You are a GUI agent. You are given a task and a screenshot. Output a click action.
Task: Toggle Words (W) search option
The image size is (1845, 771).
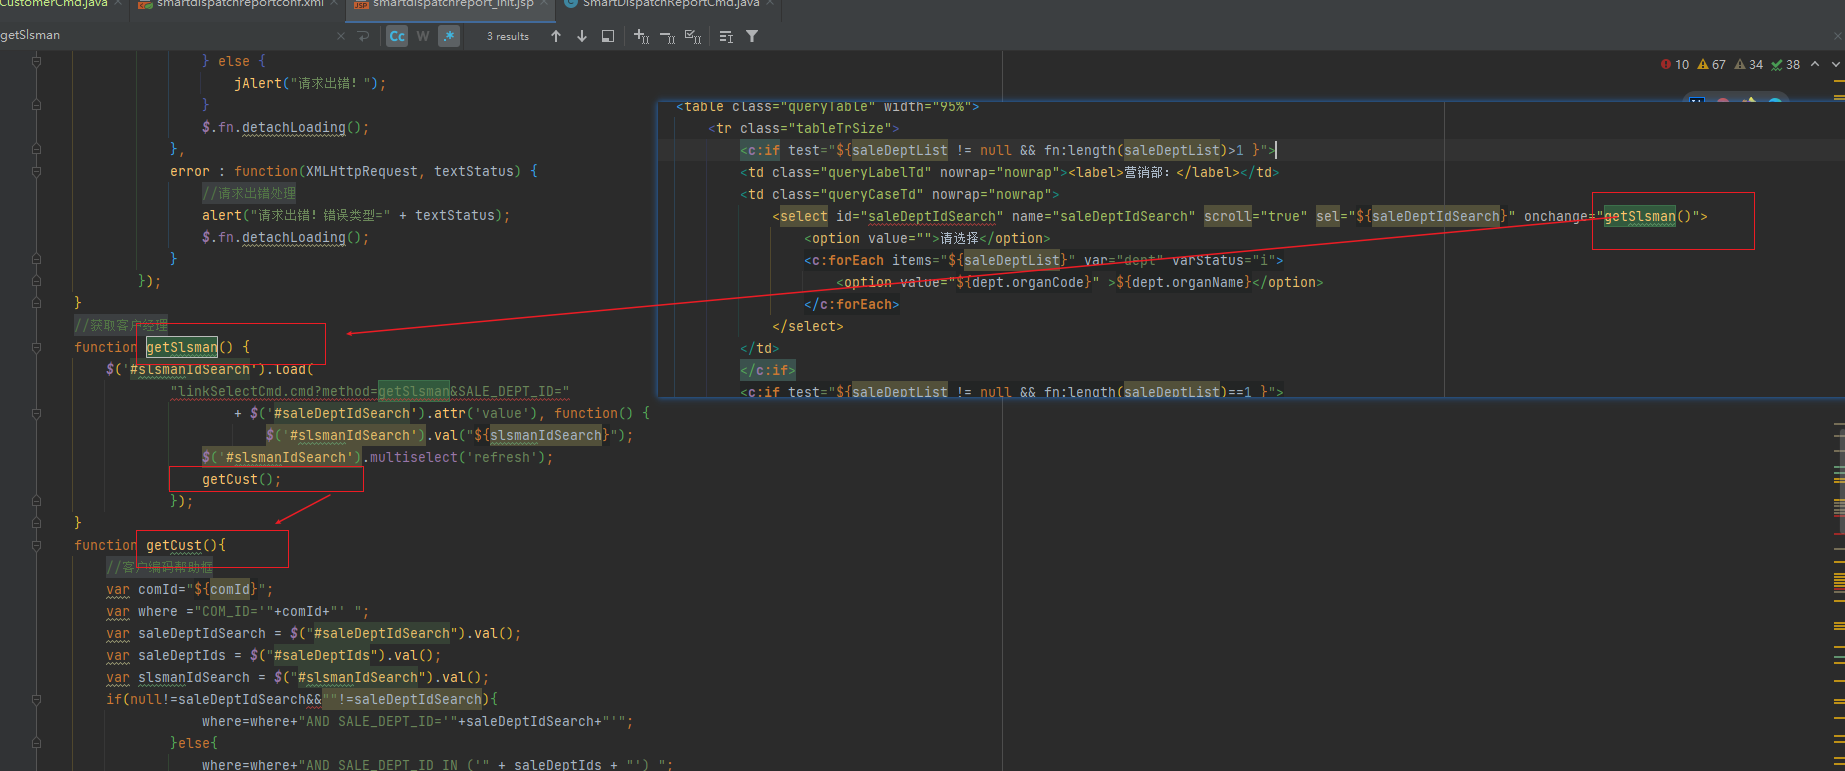[423, 36]
